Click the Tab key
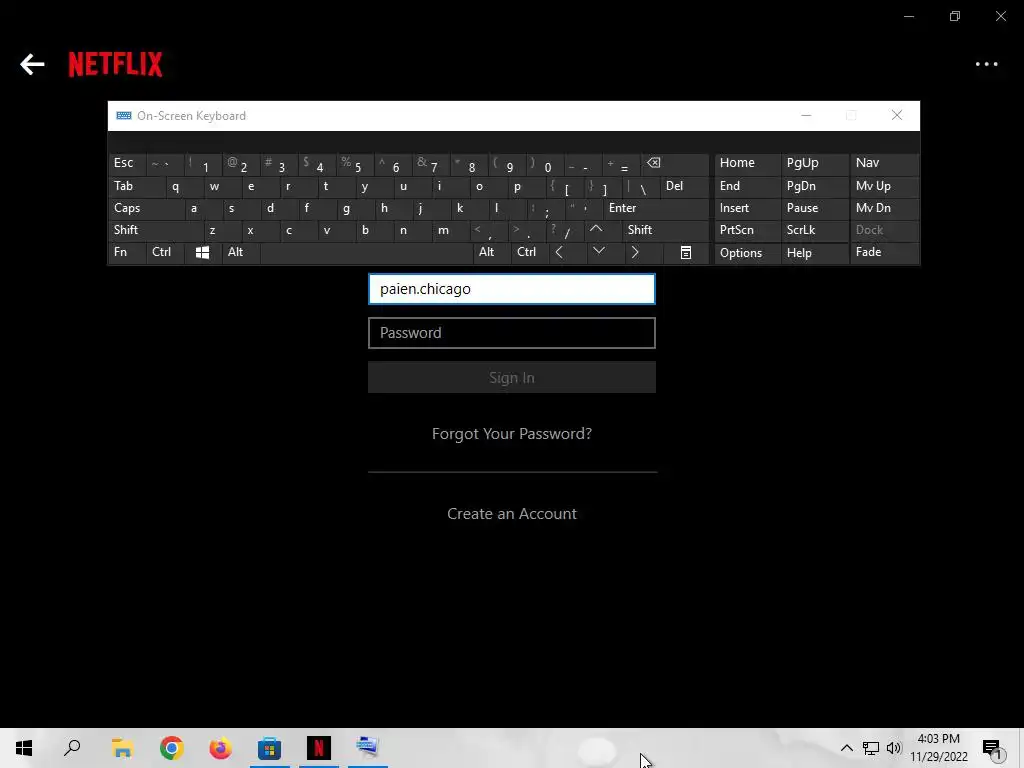The height and width of the screenshot is (768, 1024). (x=136, y=185)
